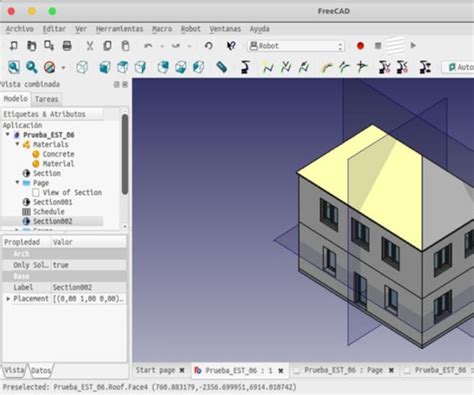474x395 pixels.
Task: Stop macro recording with the square icon
Action: tap(378, 46)
